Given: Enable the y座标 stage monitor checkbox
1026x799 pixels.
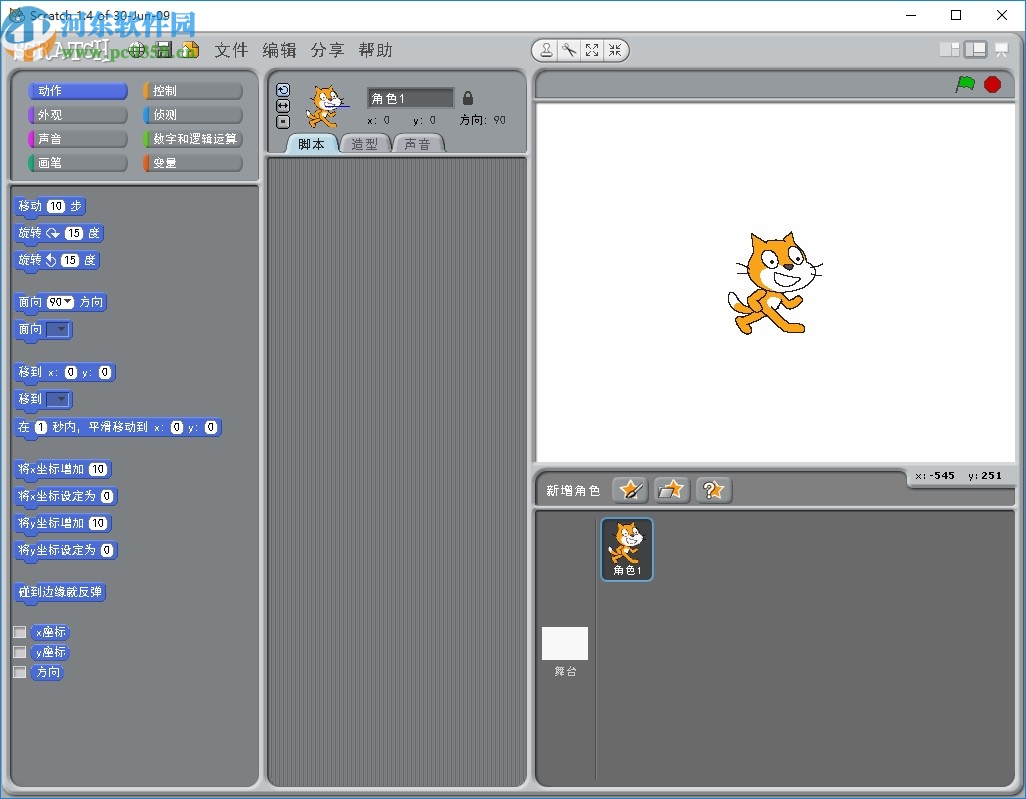Looking at the screenshot, I should pyautogui.click(x=17, y=651).
